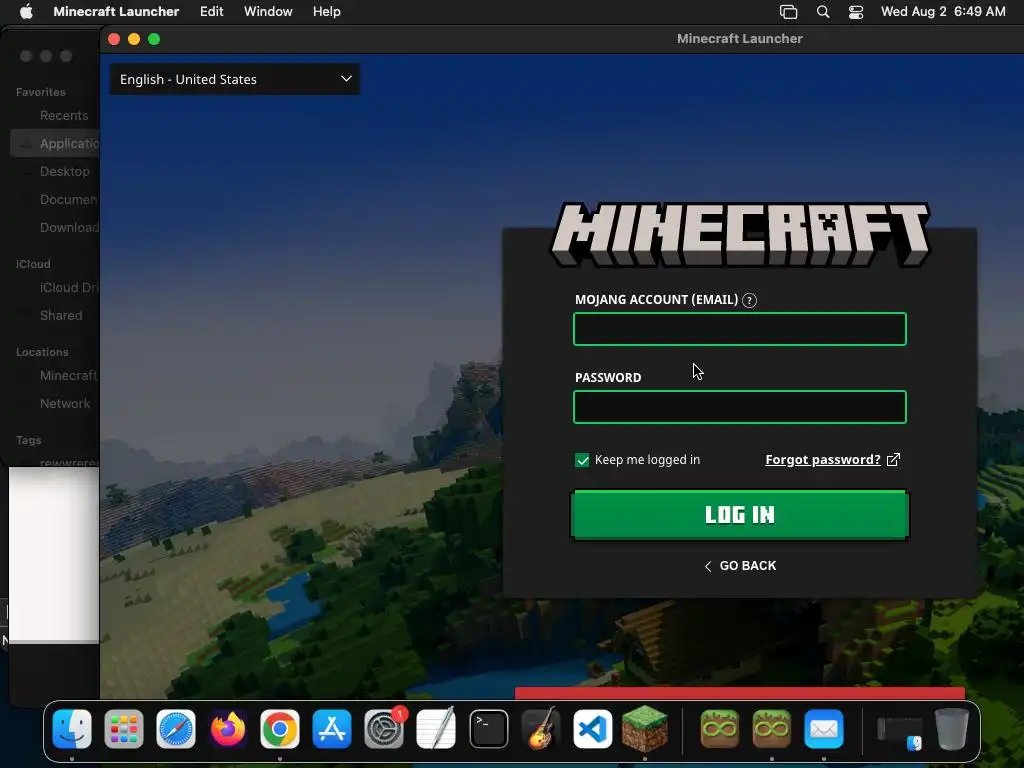Select the Minecraft location in Finder sidebar
Viewport: 1024px width, 768px height.
[x=69, y=376]
